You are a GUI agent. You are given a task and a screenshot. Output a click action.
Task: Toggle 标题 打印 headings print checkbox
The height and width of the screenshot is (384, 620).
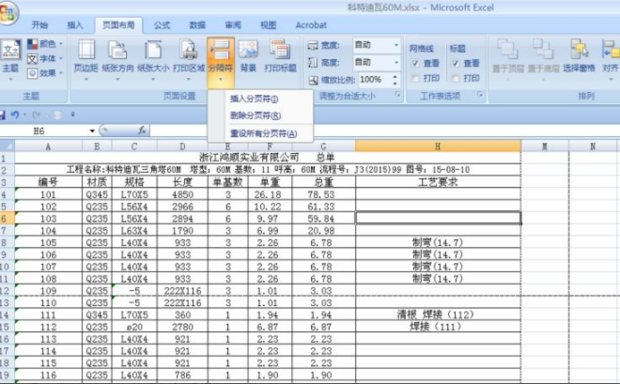455,78
